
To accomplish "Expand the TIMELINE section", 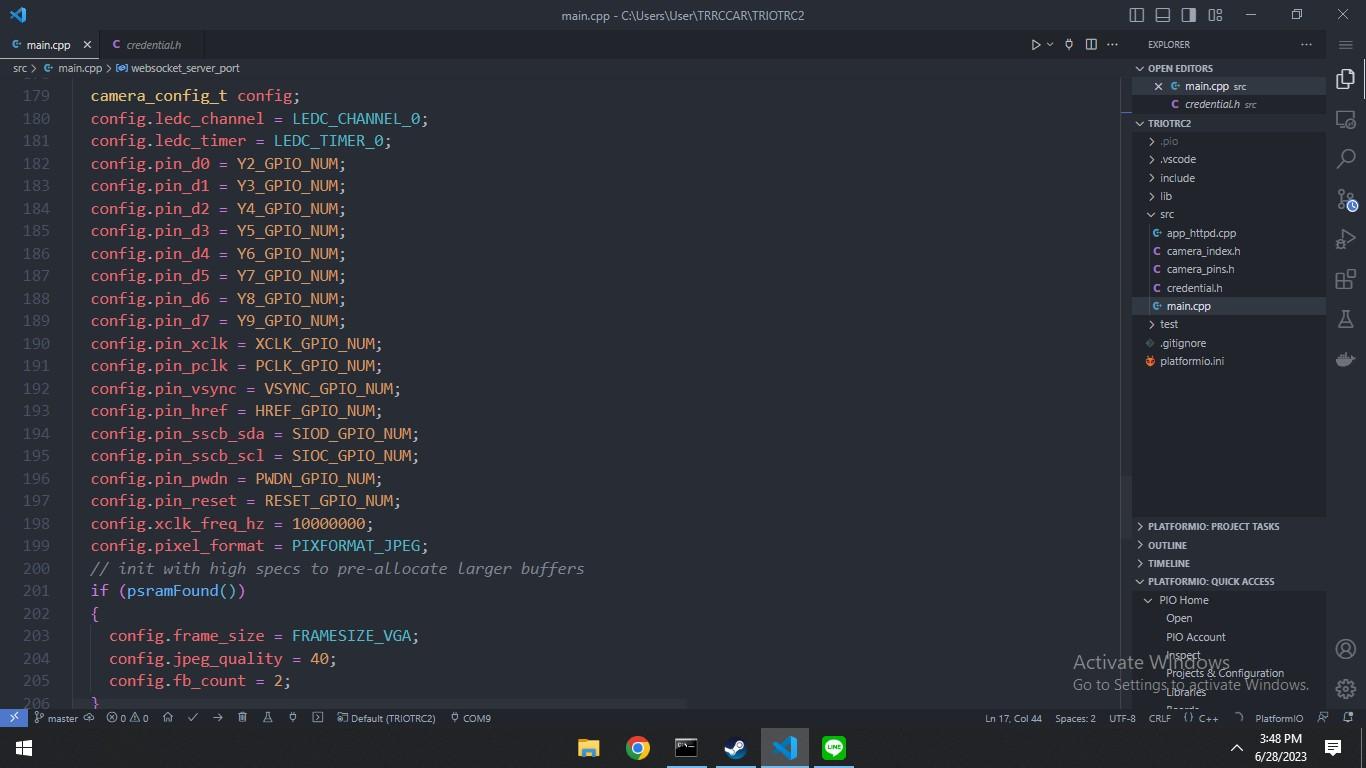I will coord(1229,563).
